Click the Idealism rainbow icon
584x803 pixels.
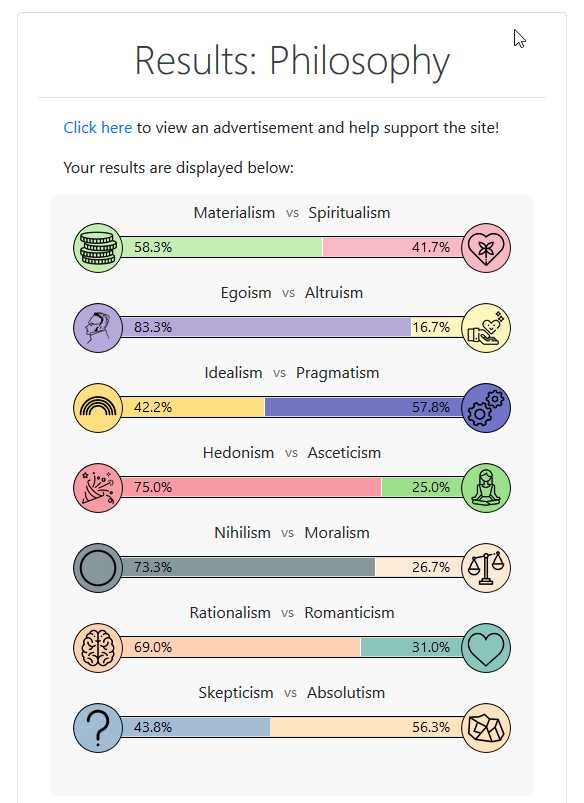pos(98,408)
